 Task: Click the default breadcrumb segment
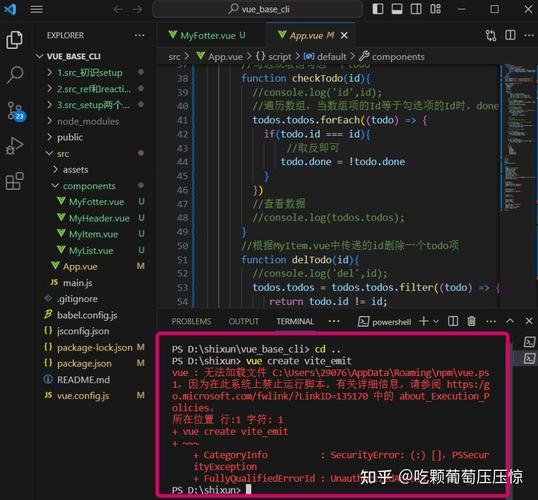tap(325, 57)
